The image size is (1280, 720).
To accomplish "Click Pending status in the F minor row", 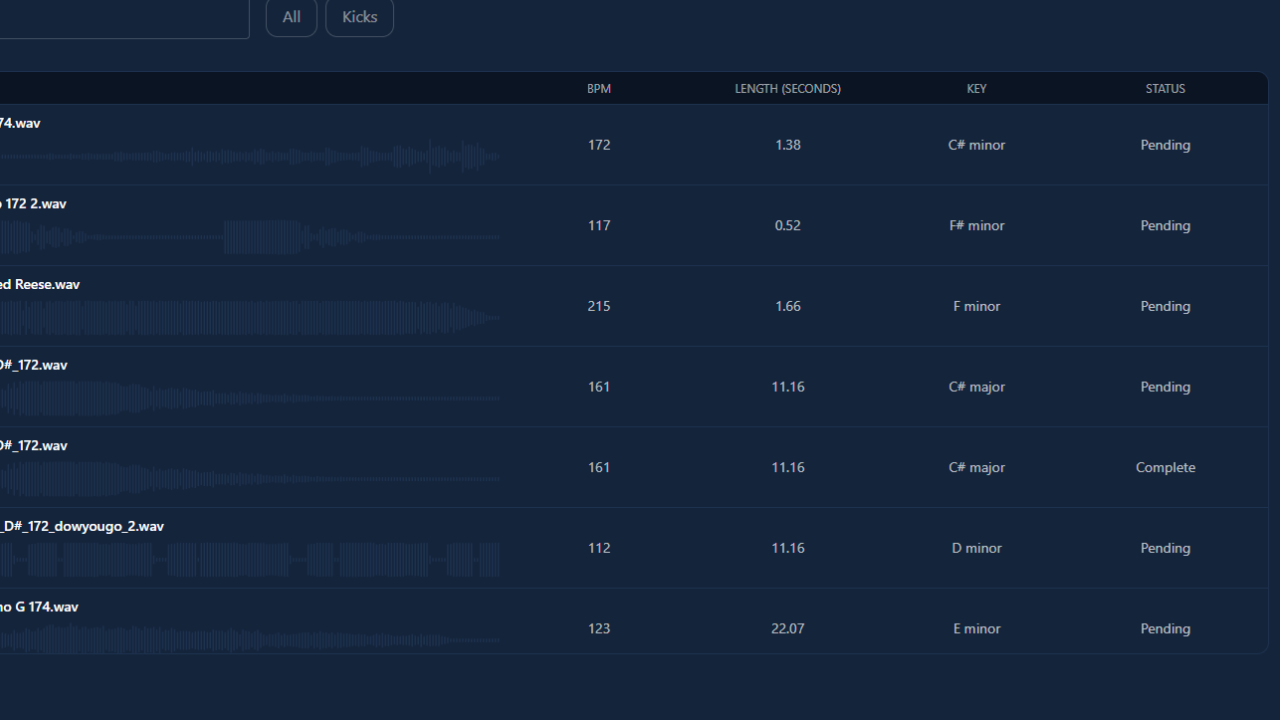I will click(1165, 306).
